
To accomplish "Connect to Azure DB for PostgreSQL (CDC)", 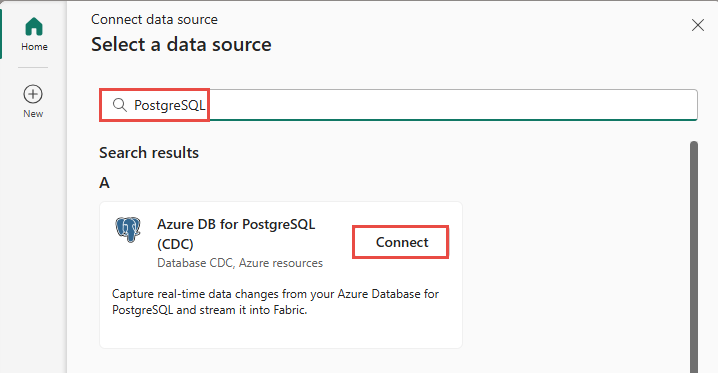I will pos(401,242).
